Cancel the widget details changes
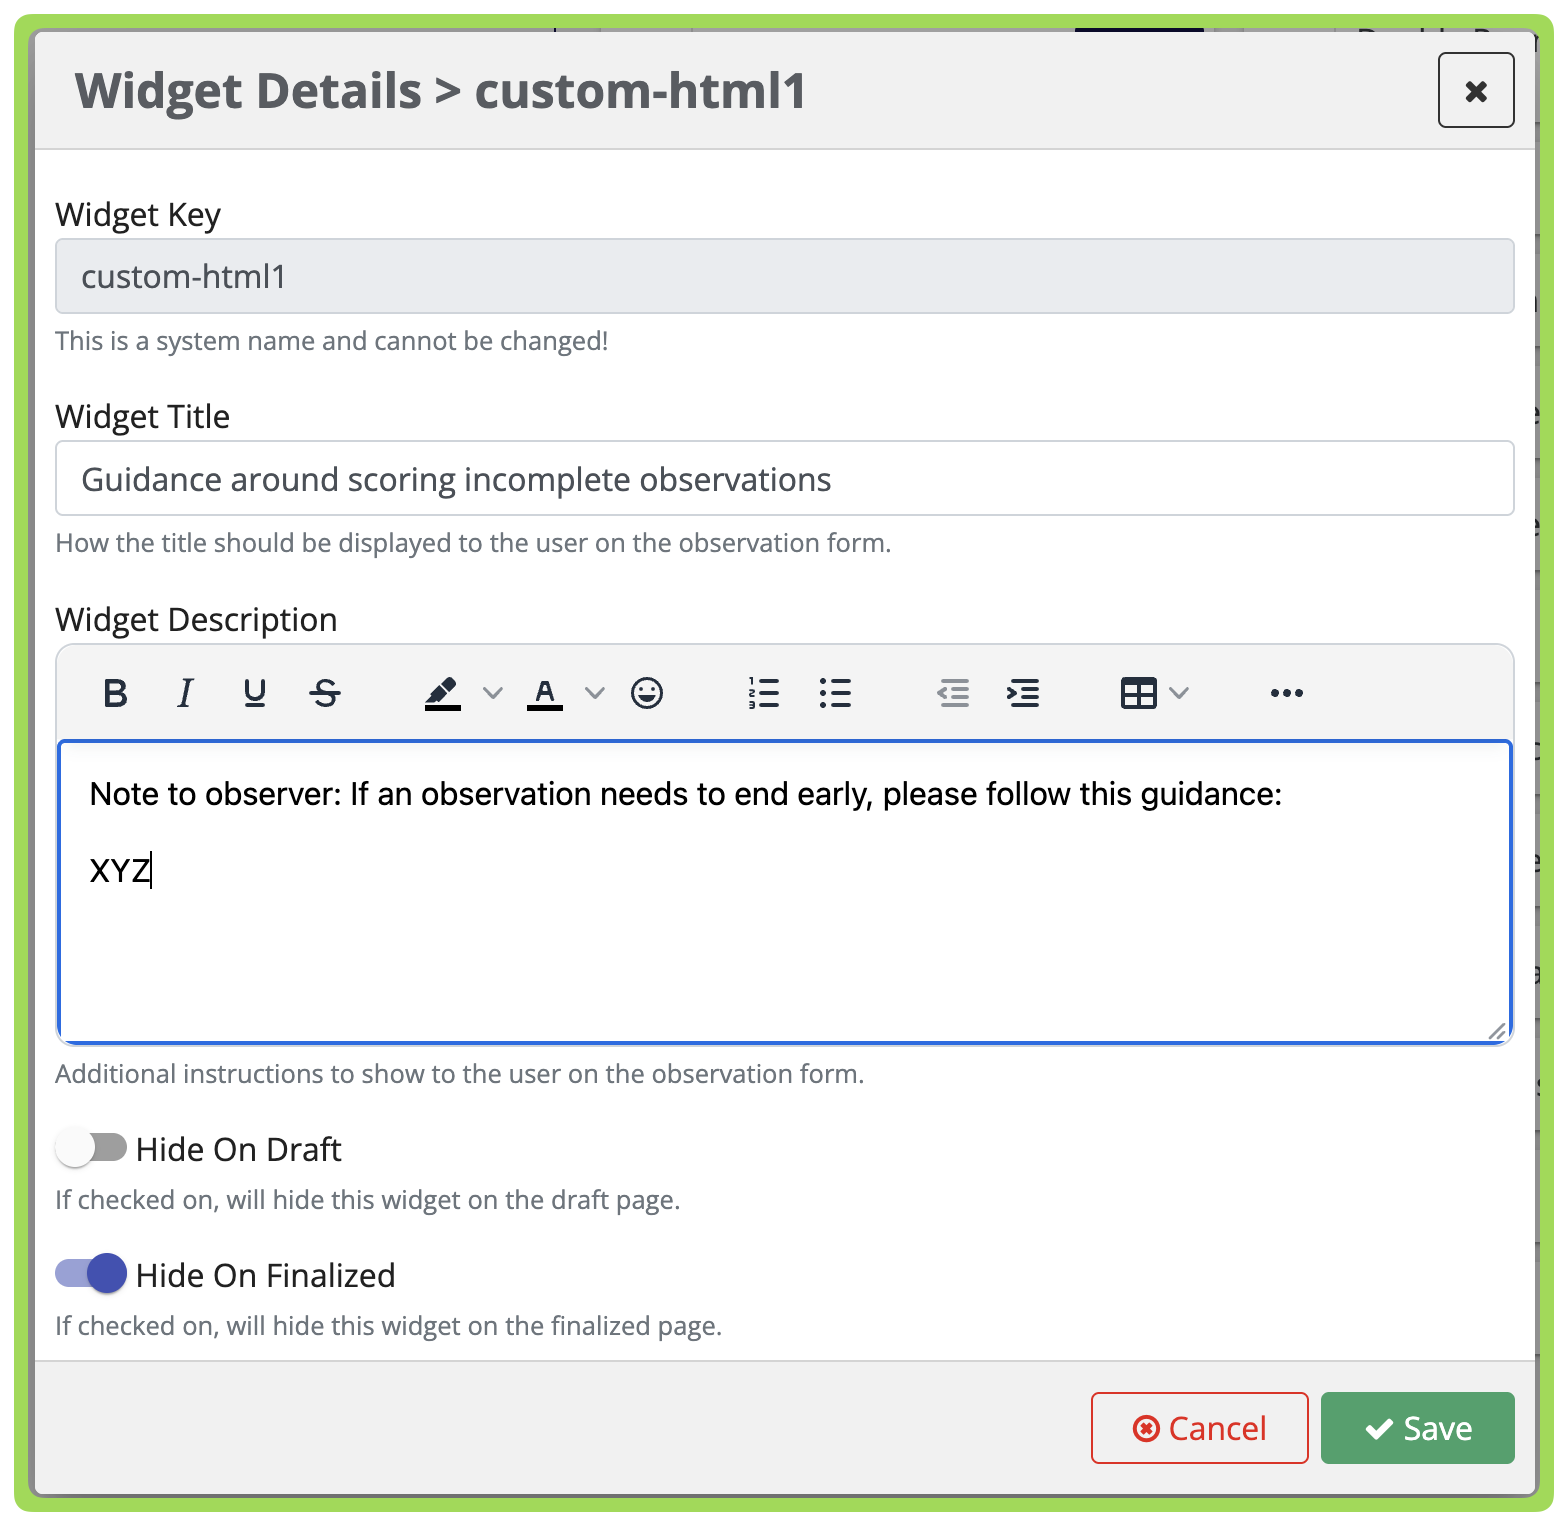The height and width of the screenshot is (1526, 1568). [1200, 1428]
